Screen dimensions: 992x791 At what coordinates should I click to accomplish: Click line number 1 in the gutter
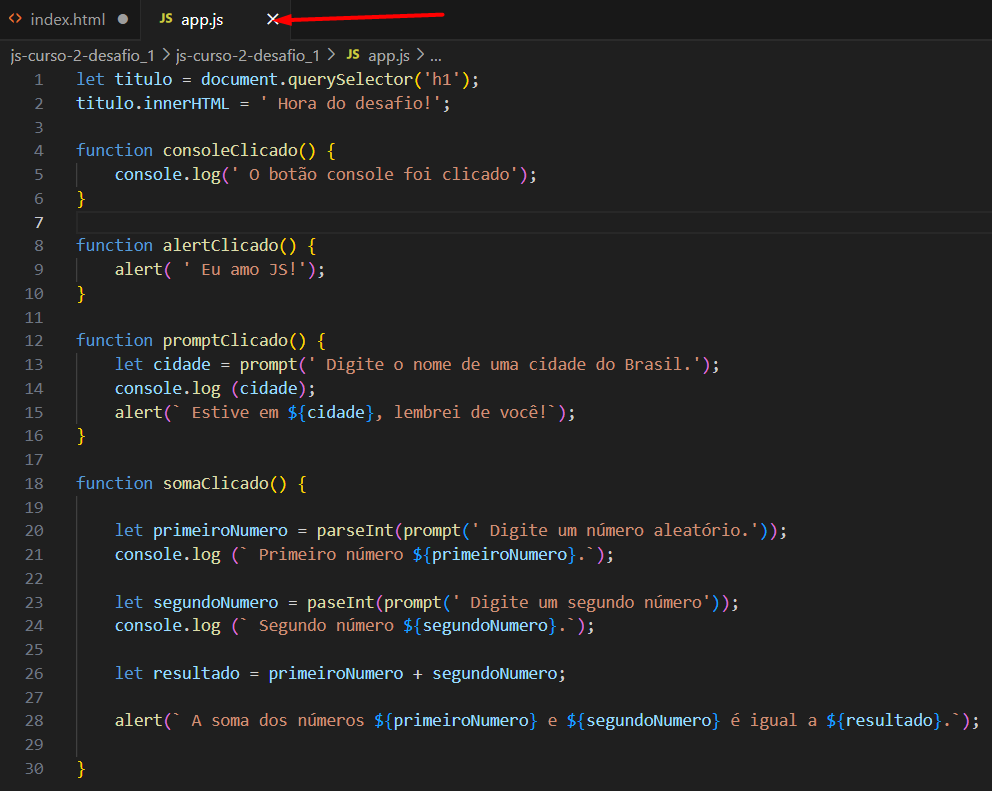[39, 80]
